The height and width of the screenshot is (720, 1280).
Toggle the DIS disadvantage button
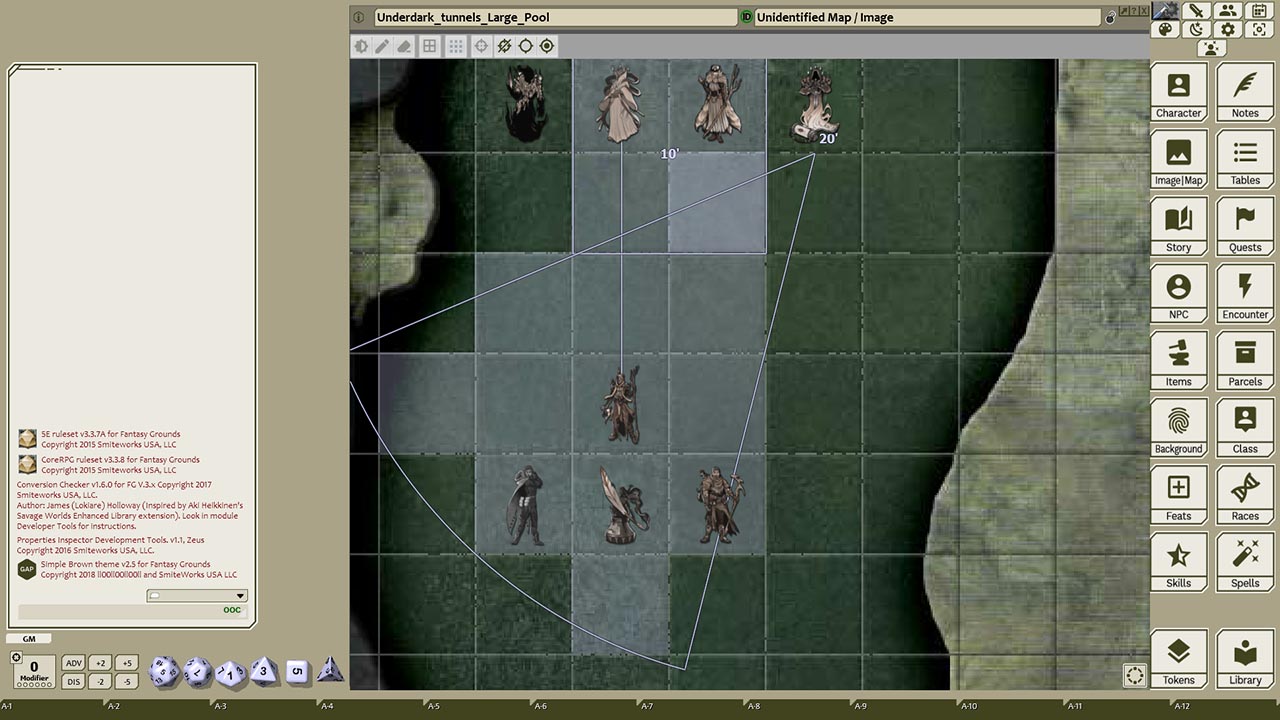coord(73,681)
